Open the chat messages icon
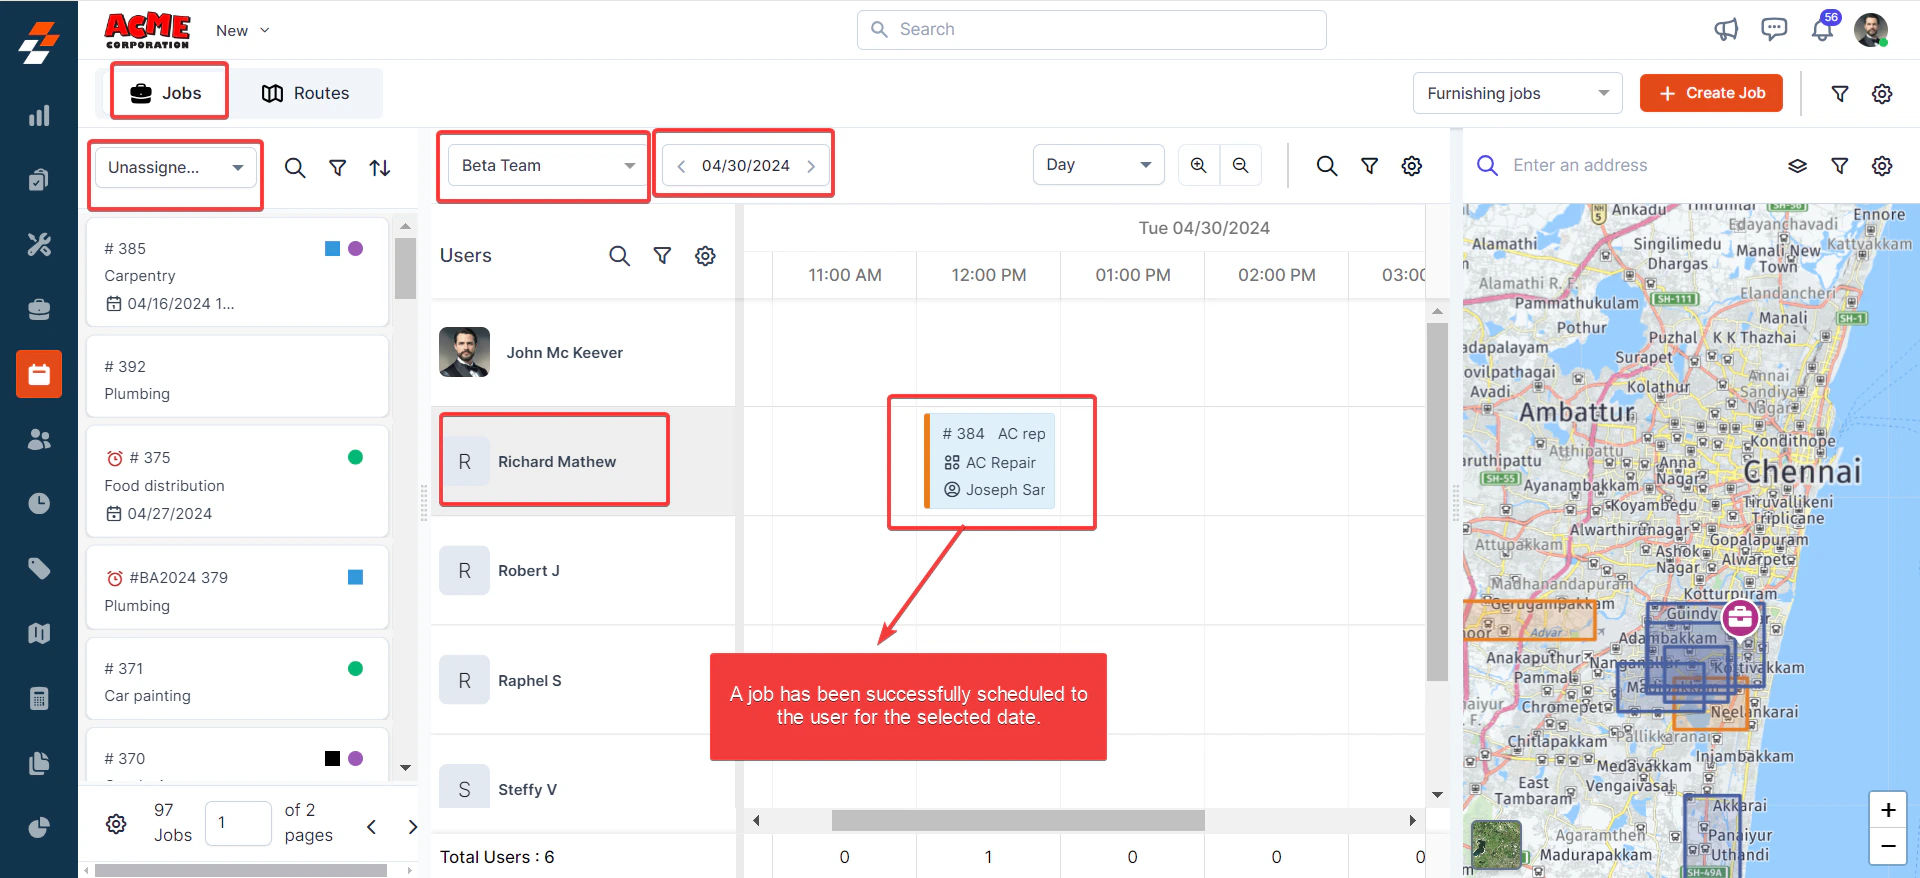1920x878 pixels. 1774,29
